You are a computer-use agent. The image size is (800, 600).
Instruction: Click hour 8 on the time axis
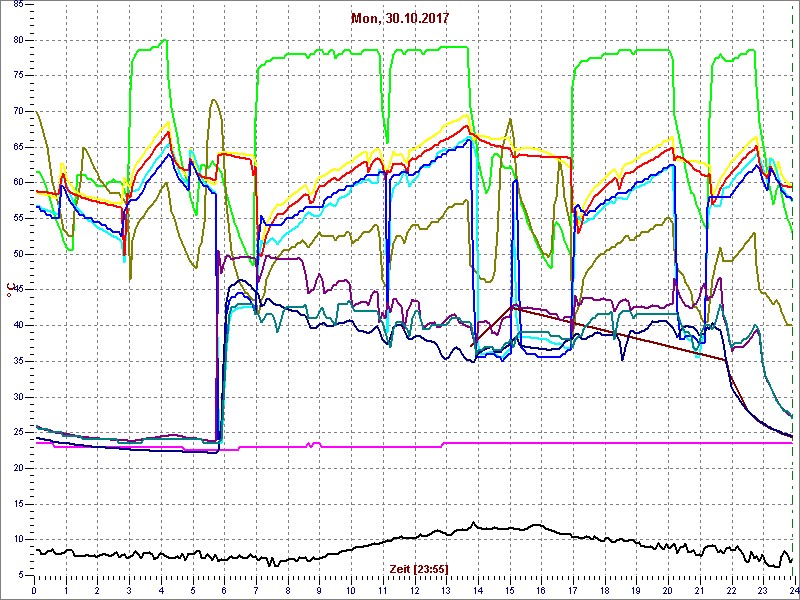point(288,589)
